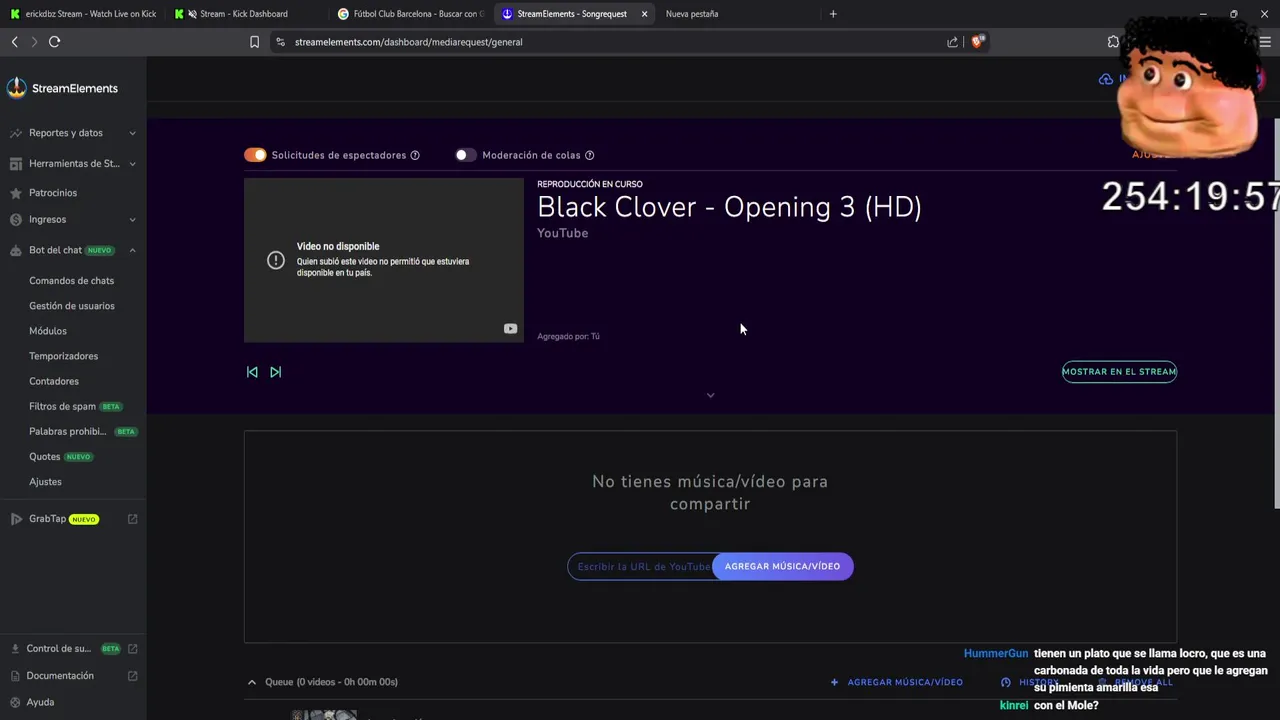Click MOSTRAR EN EL STREAM button
Viewport: 1280px width, 720px height.
click(1119, 372)
